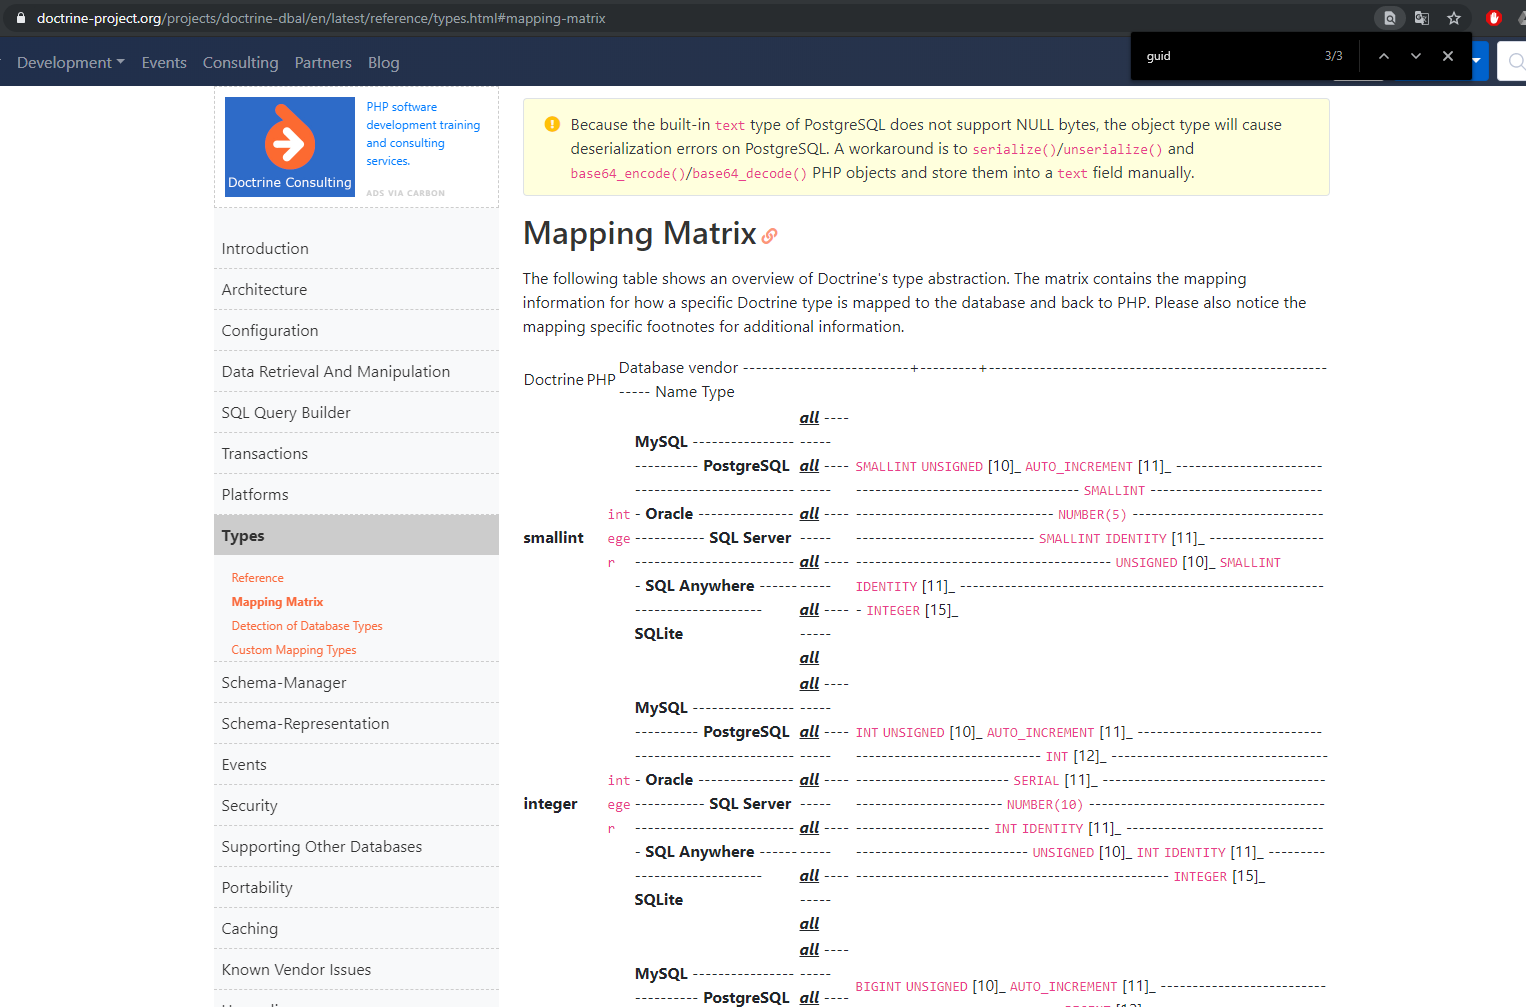
Task: Close the find bar
Action: point(1448,56)
